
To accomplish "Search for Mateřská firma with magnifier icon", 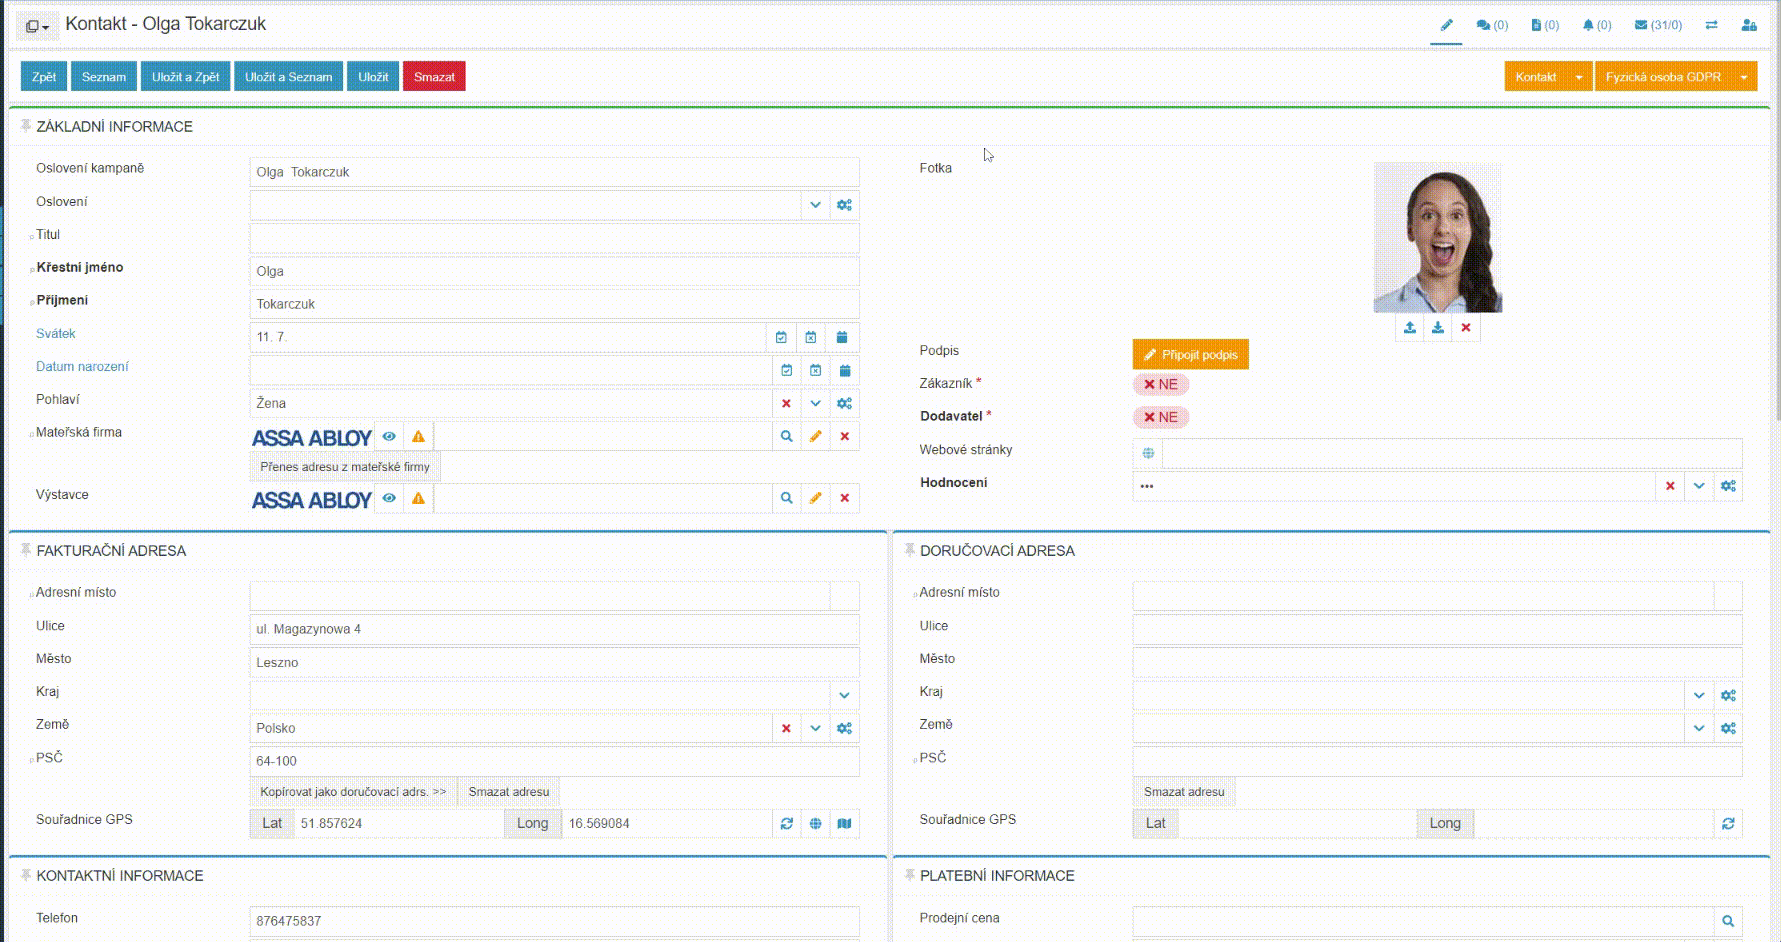I will (787, 437).
